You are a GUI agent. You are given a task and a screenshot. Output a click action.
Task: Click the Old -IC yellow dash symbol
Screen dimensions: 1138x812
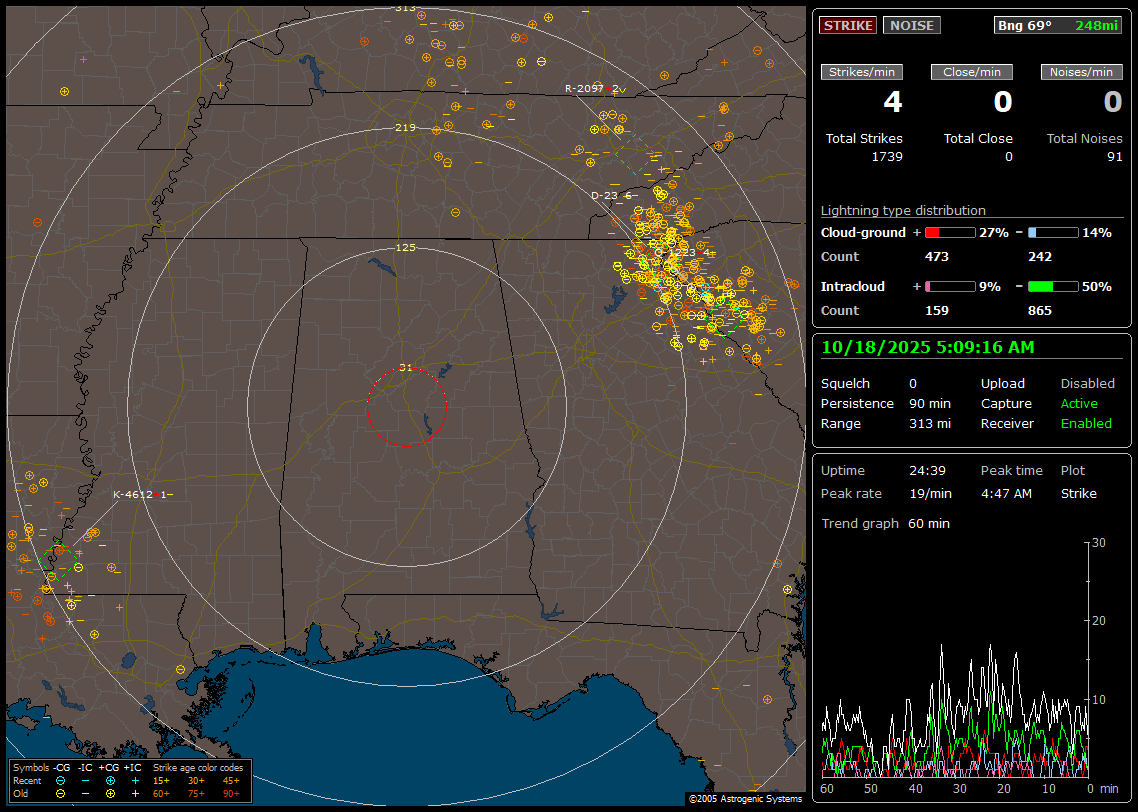[85, 793]
